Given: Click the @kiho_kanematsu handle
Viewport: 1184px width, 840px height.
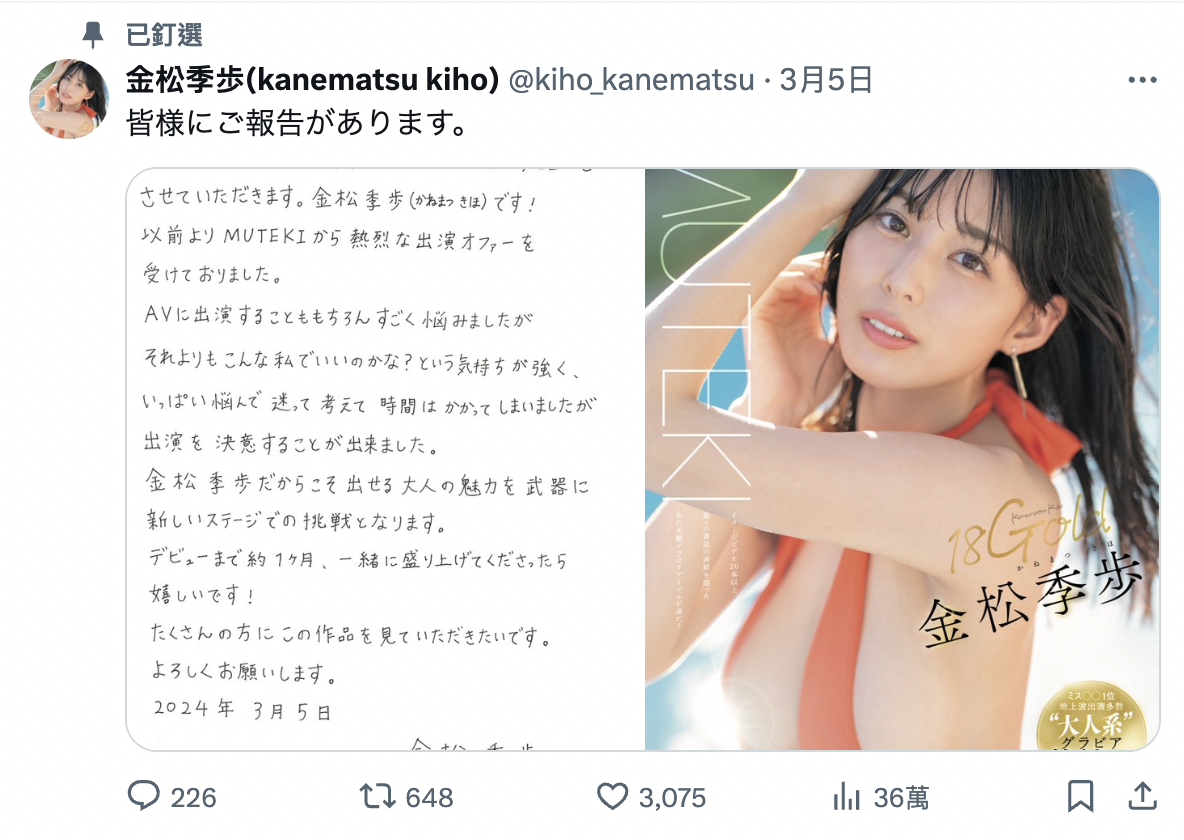Looking at the screenshot, I should pyautogui.click(x=631, y=79).
